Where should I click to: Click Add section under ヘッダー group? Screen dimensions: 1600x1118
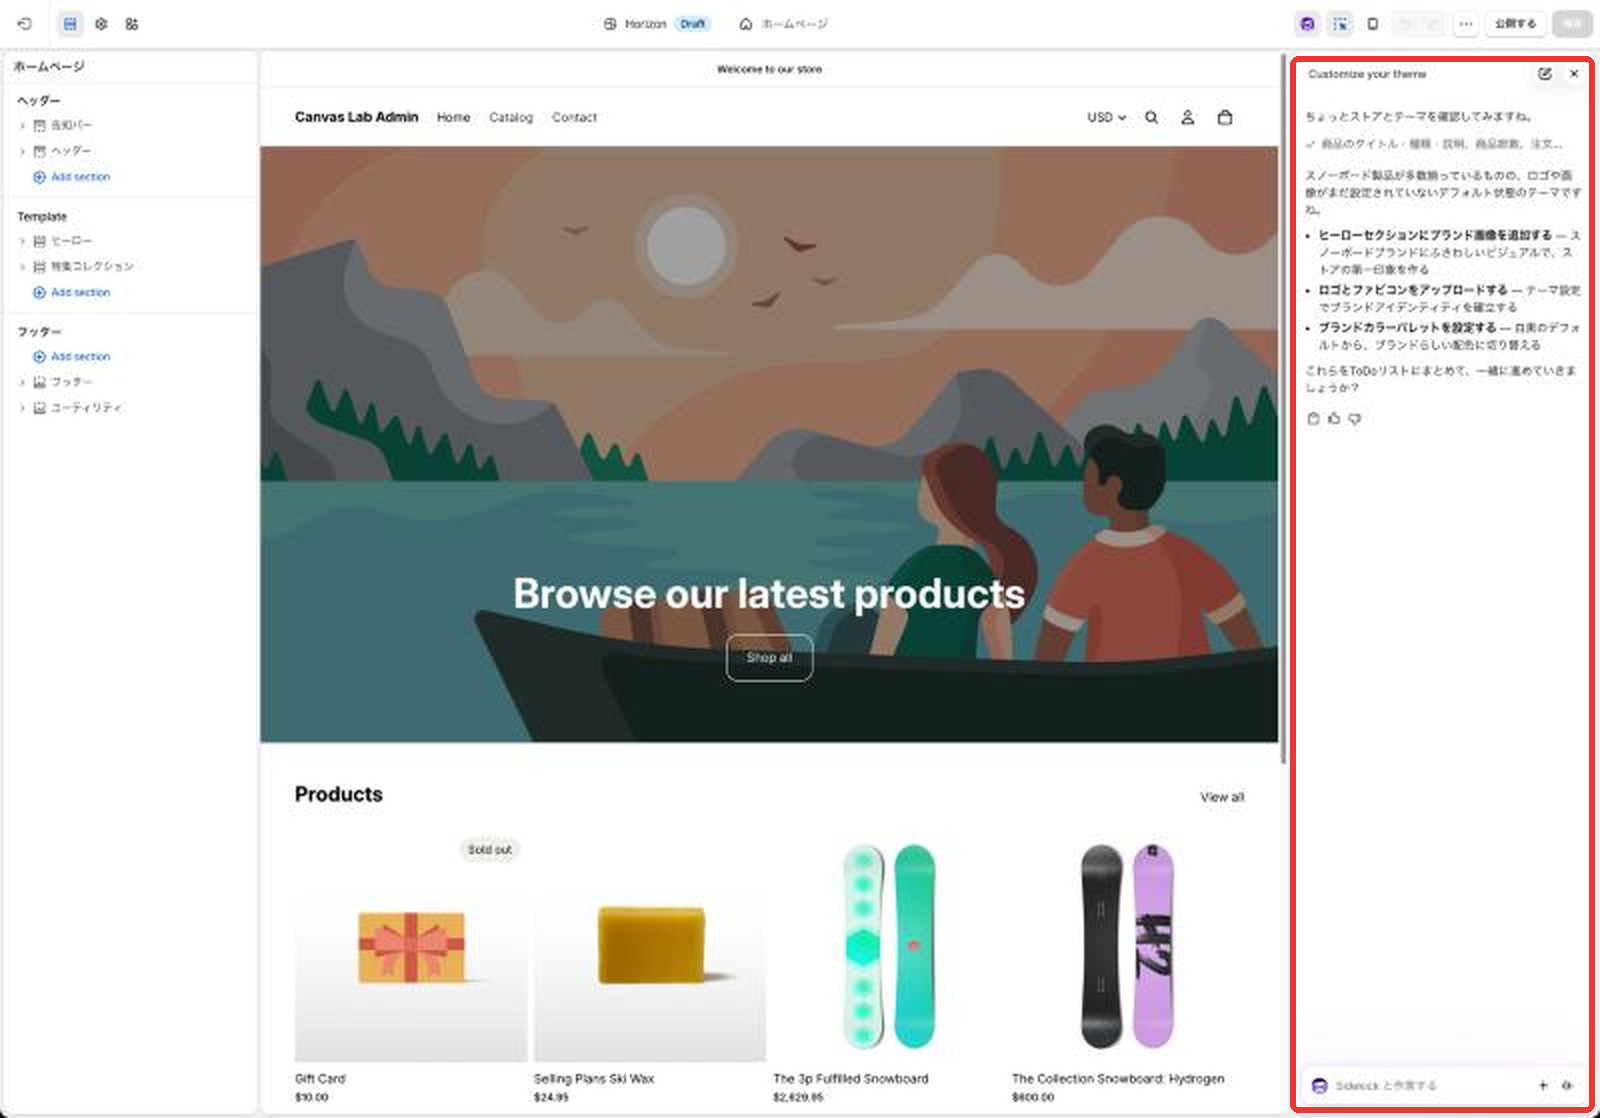[x=71, y=177]
